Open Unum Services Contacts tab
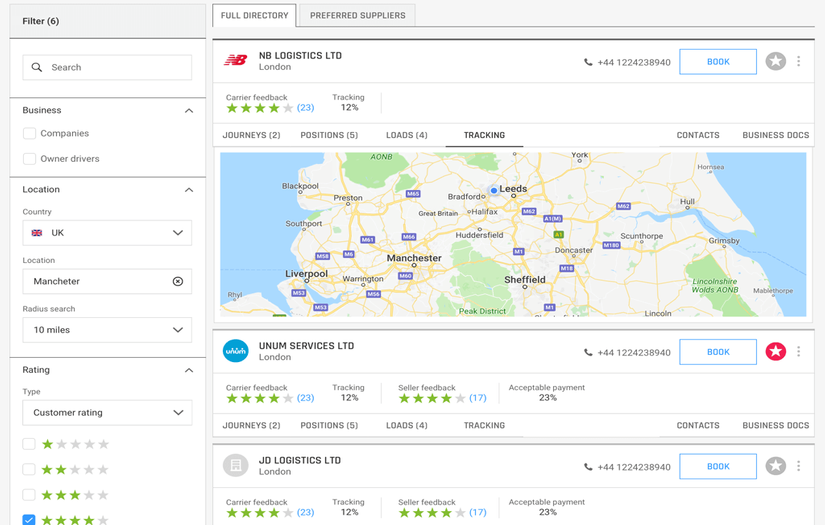This screenshot has height=525, width=825. tap(698, 425)
